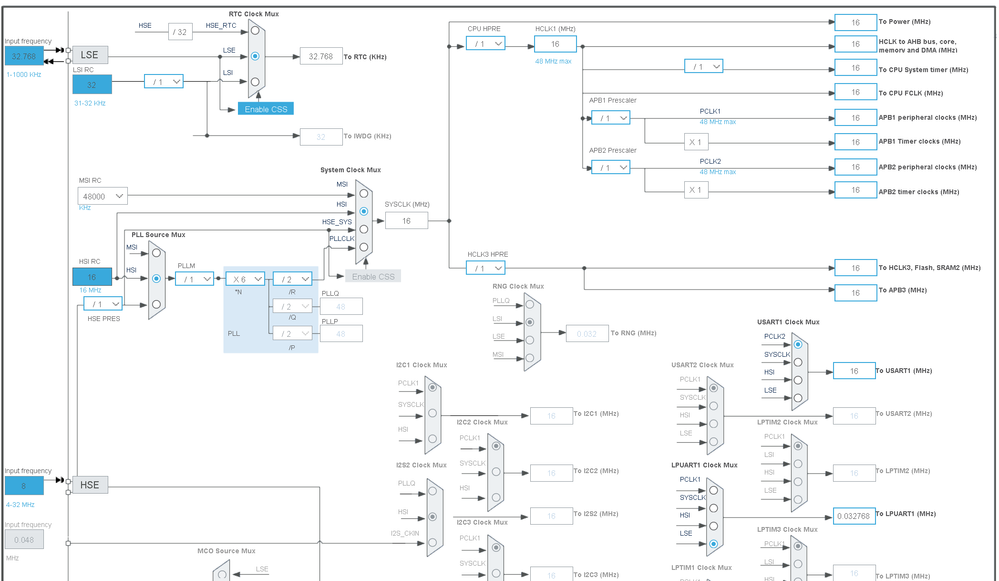Click the System Clock Mux label

(350, 169)
